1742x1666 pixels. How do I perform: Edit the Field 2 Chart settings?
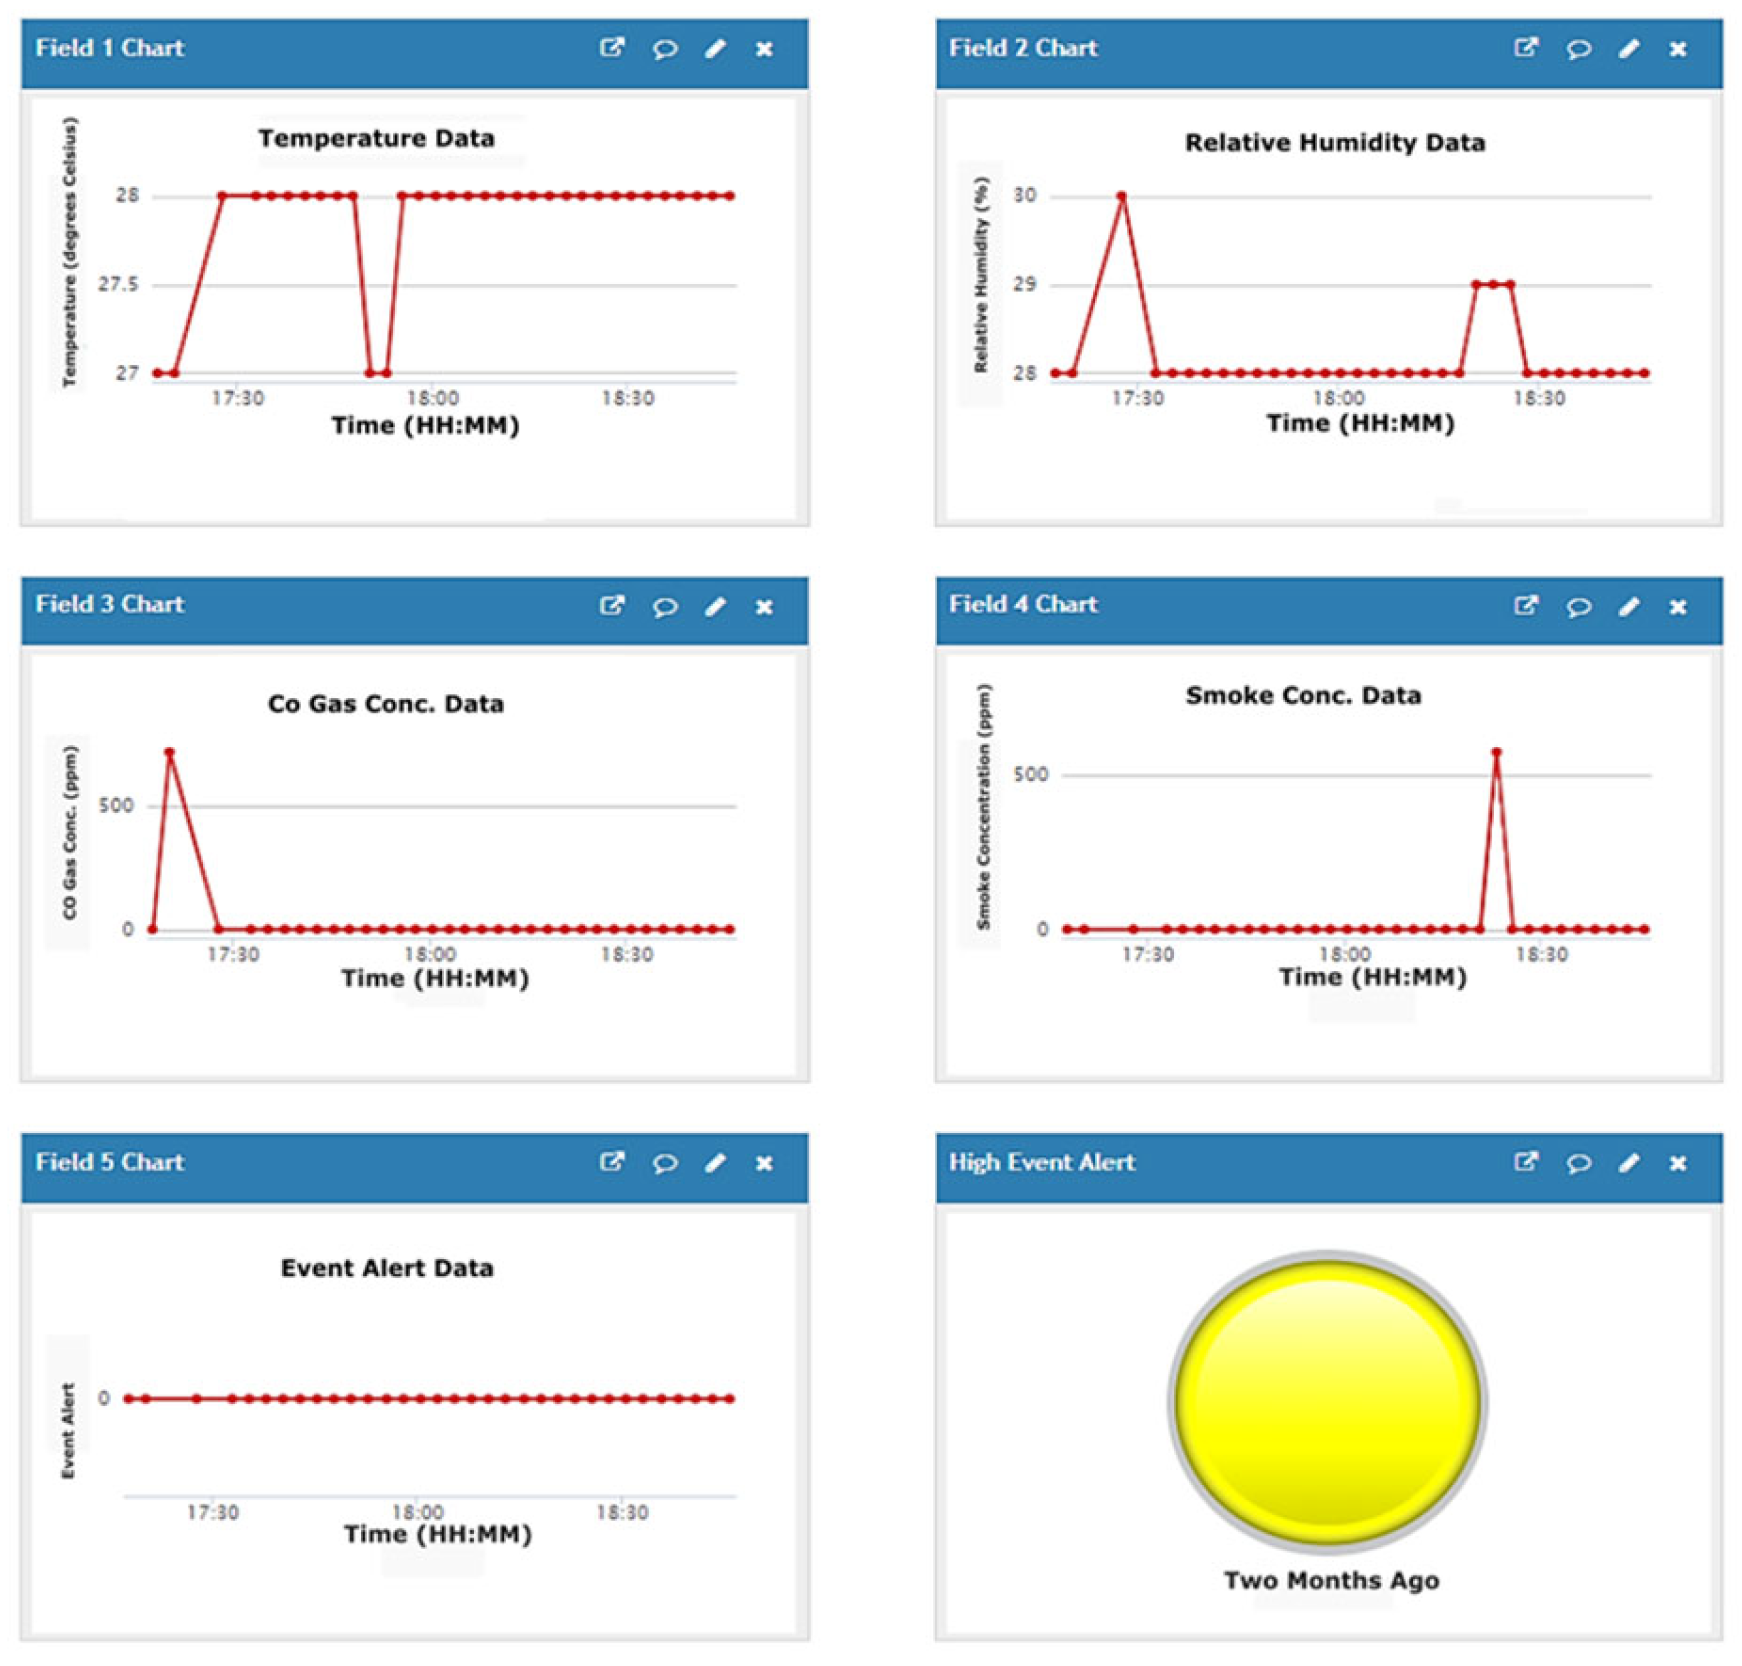click(1629, 49)
